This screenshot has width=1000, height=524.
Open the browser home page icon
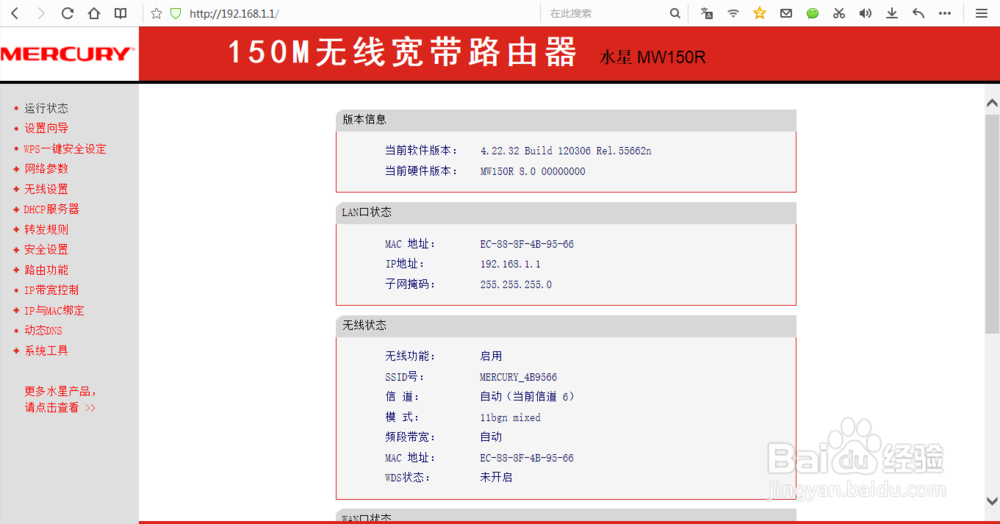point(94,13)
